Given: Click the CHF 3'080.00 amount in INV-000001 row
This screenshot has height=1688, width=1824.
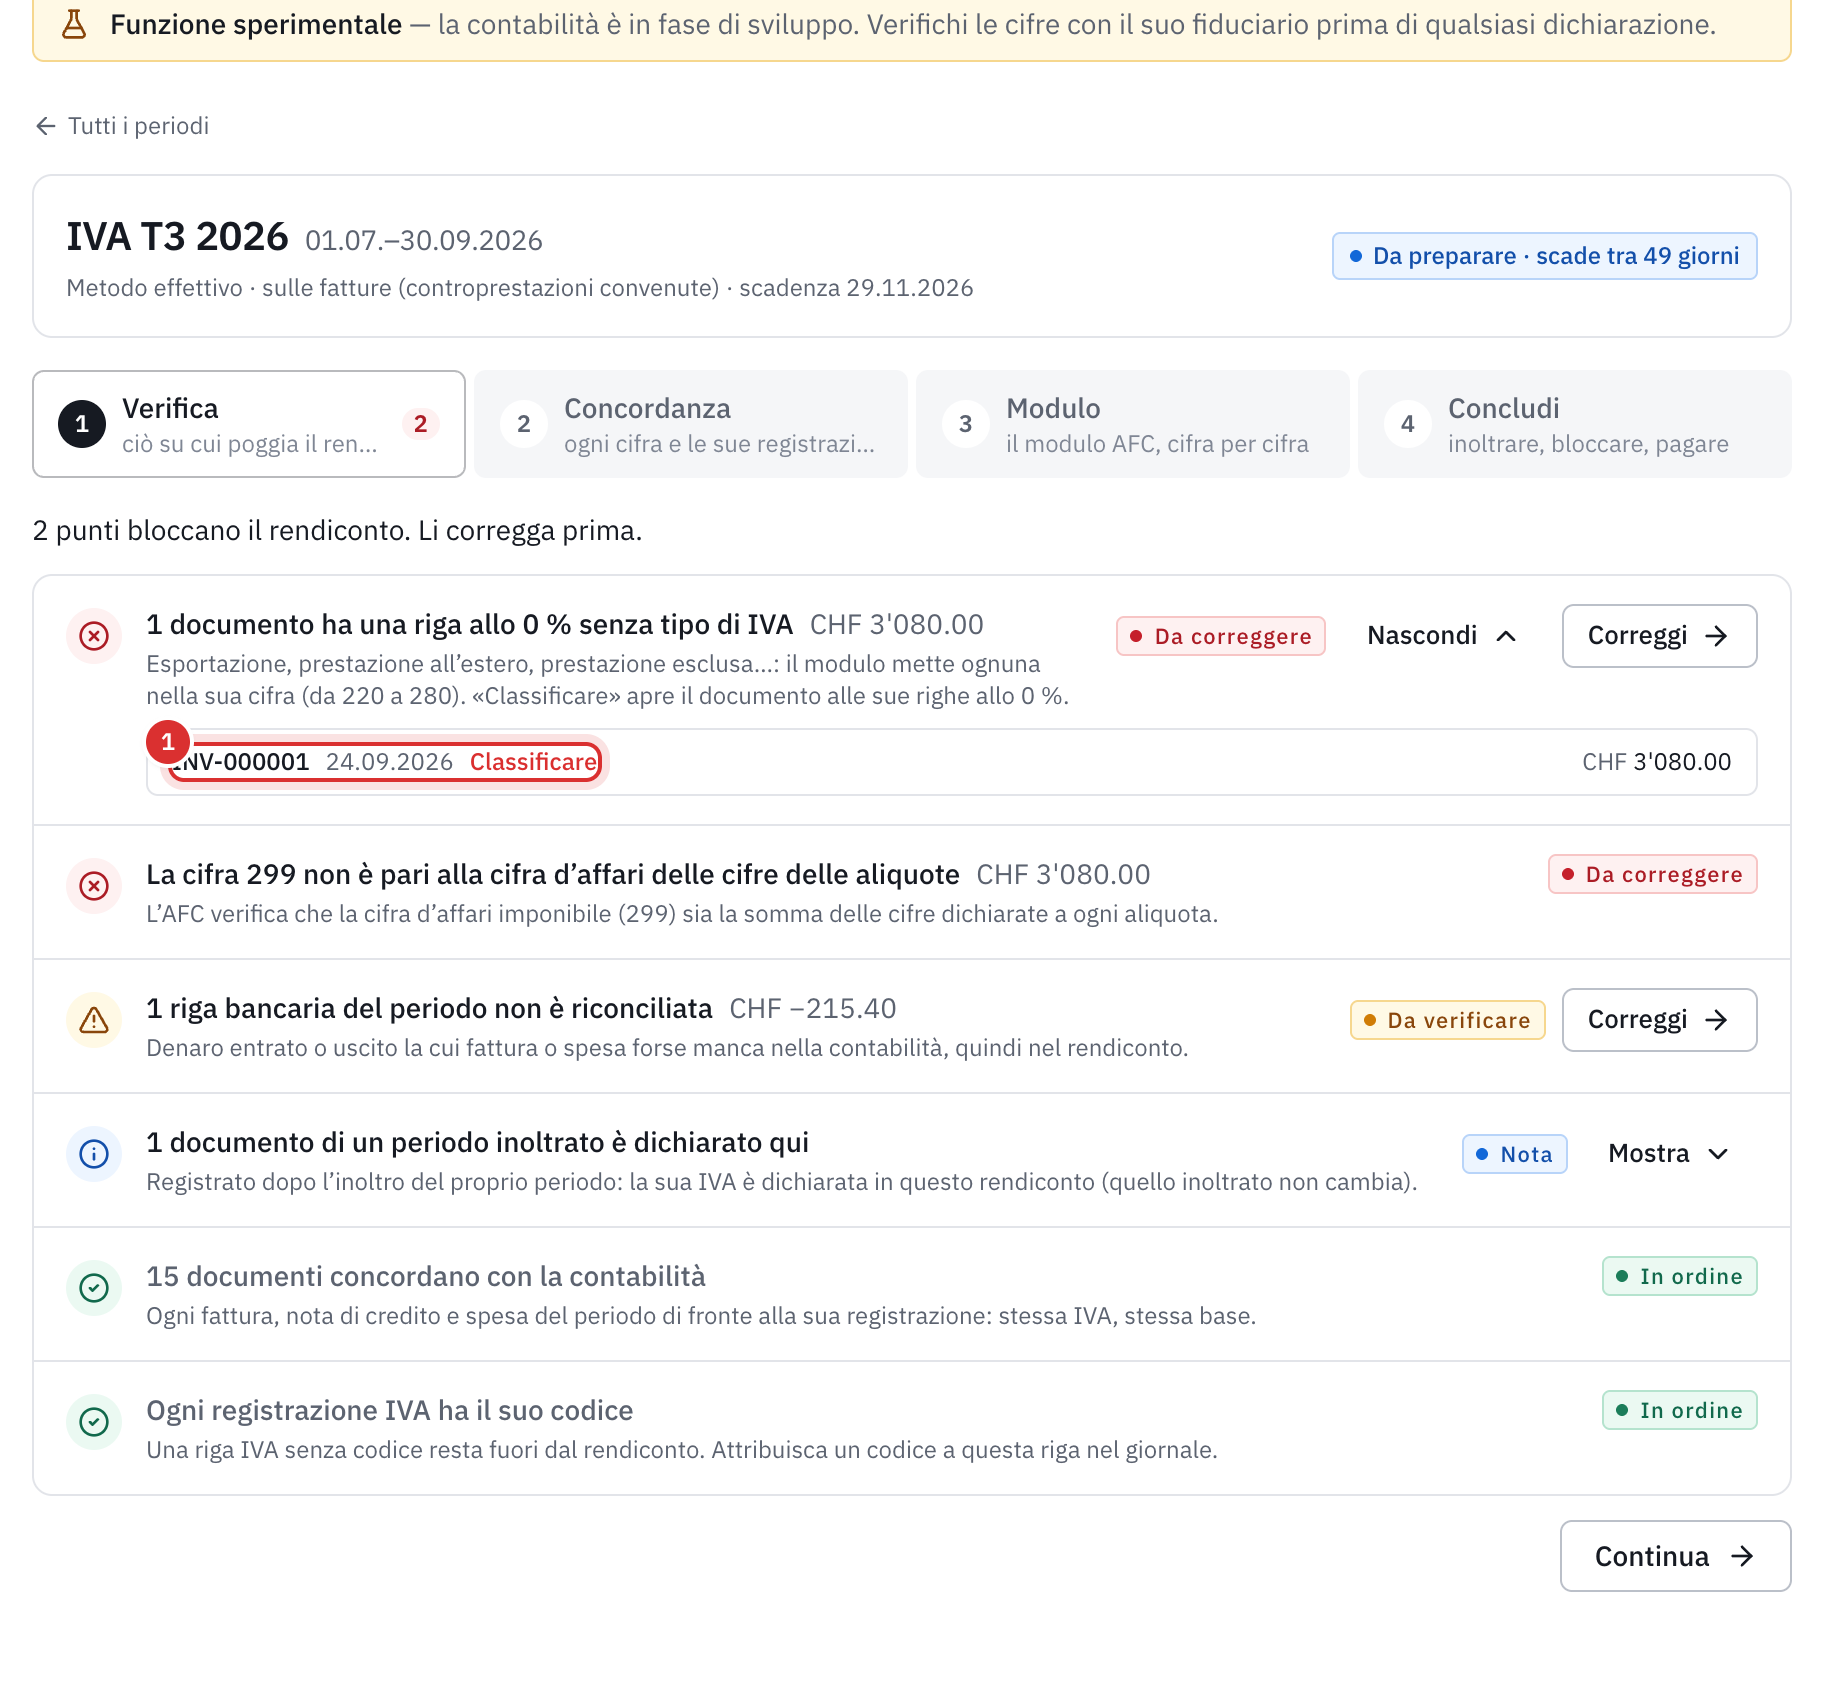Looking at the screenshot, I should pos(1657,762).
